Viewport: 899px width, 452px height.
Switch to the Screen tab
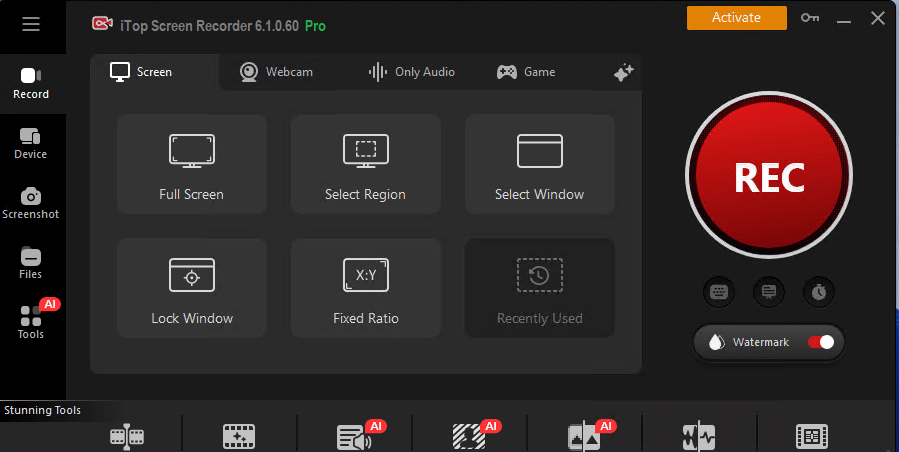click(141, 72)
